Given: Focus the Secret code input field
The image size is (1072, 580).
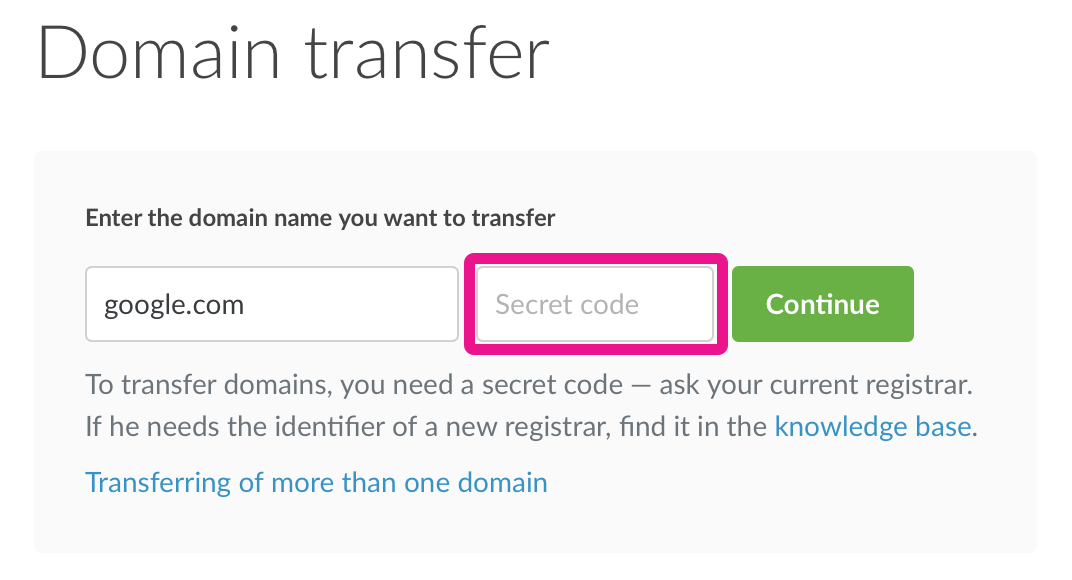Looking at the screenshot, I should pos(595,304).
